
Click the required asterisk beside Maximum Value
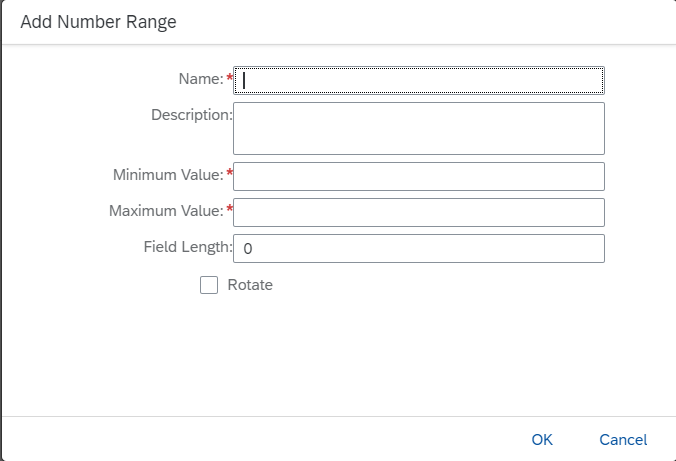[230, 210]
